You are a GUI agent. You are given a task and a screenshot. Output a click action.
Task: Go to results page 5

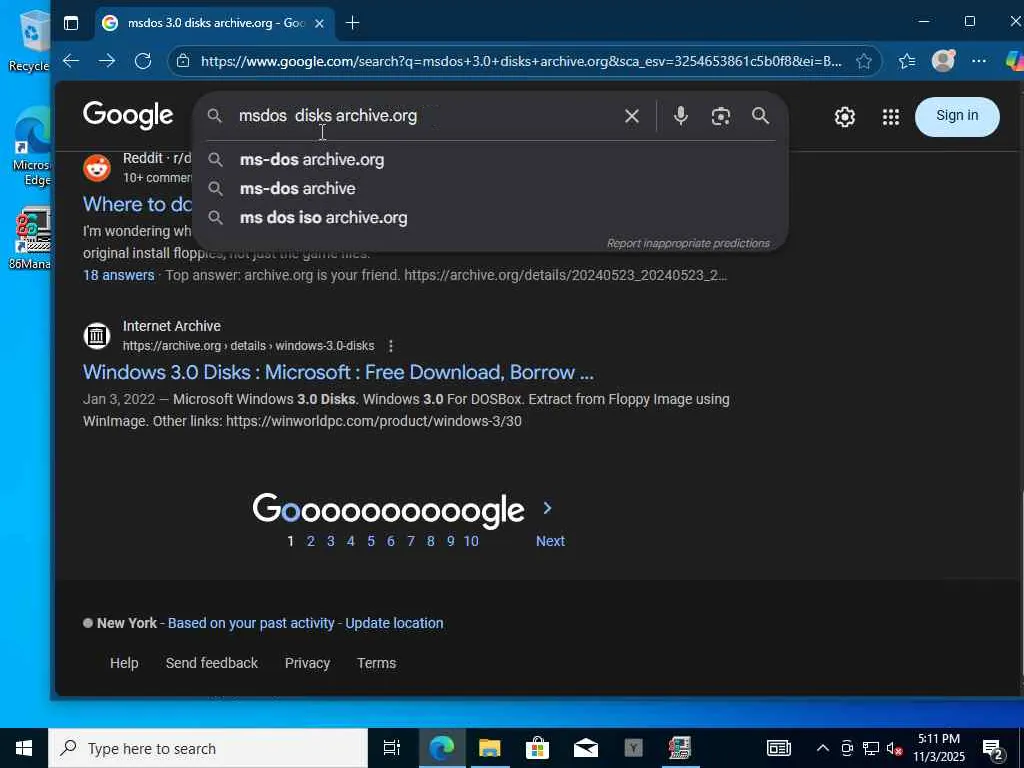point(371,541)
